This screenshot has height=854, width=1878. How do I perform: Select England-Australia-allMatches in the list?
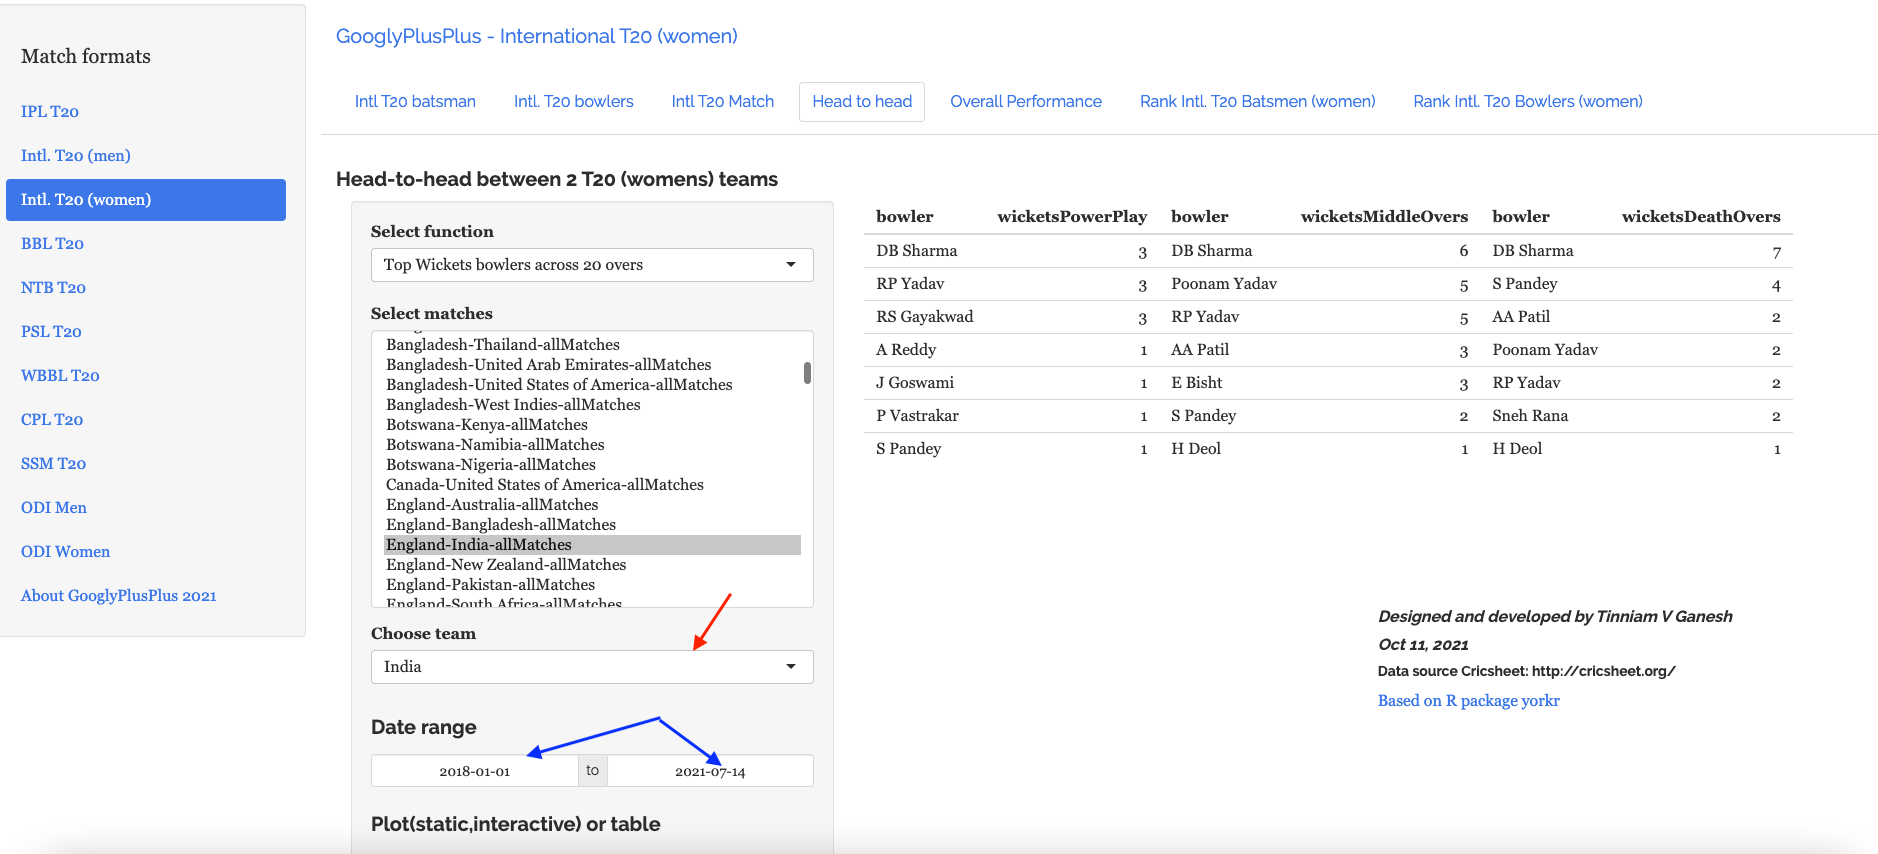click(492, 505)
